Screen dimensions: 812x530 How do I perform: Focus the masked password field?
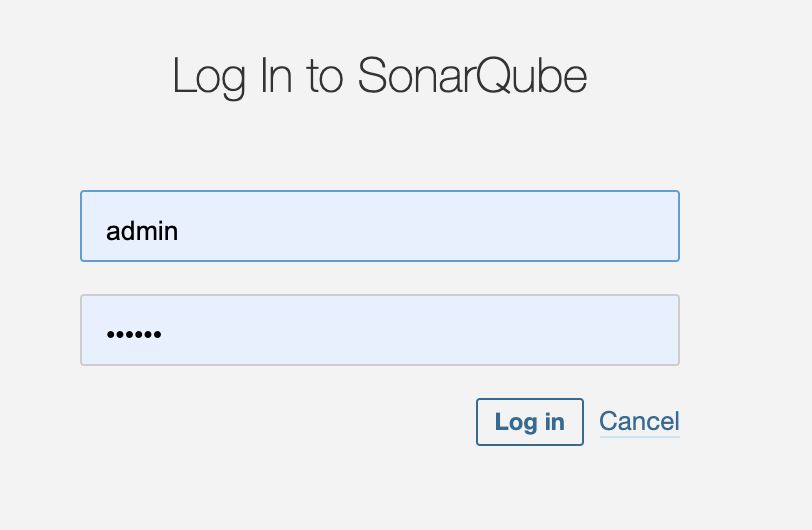coord(380,330)
